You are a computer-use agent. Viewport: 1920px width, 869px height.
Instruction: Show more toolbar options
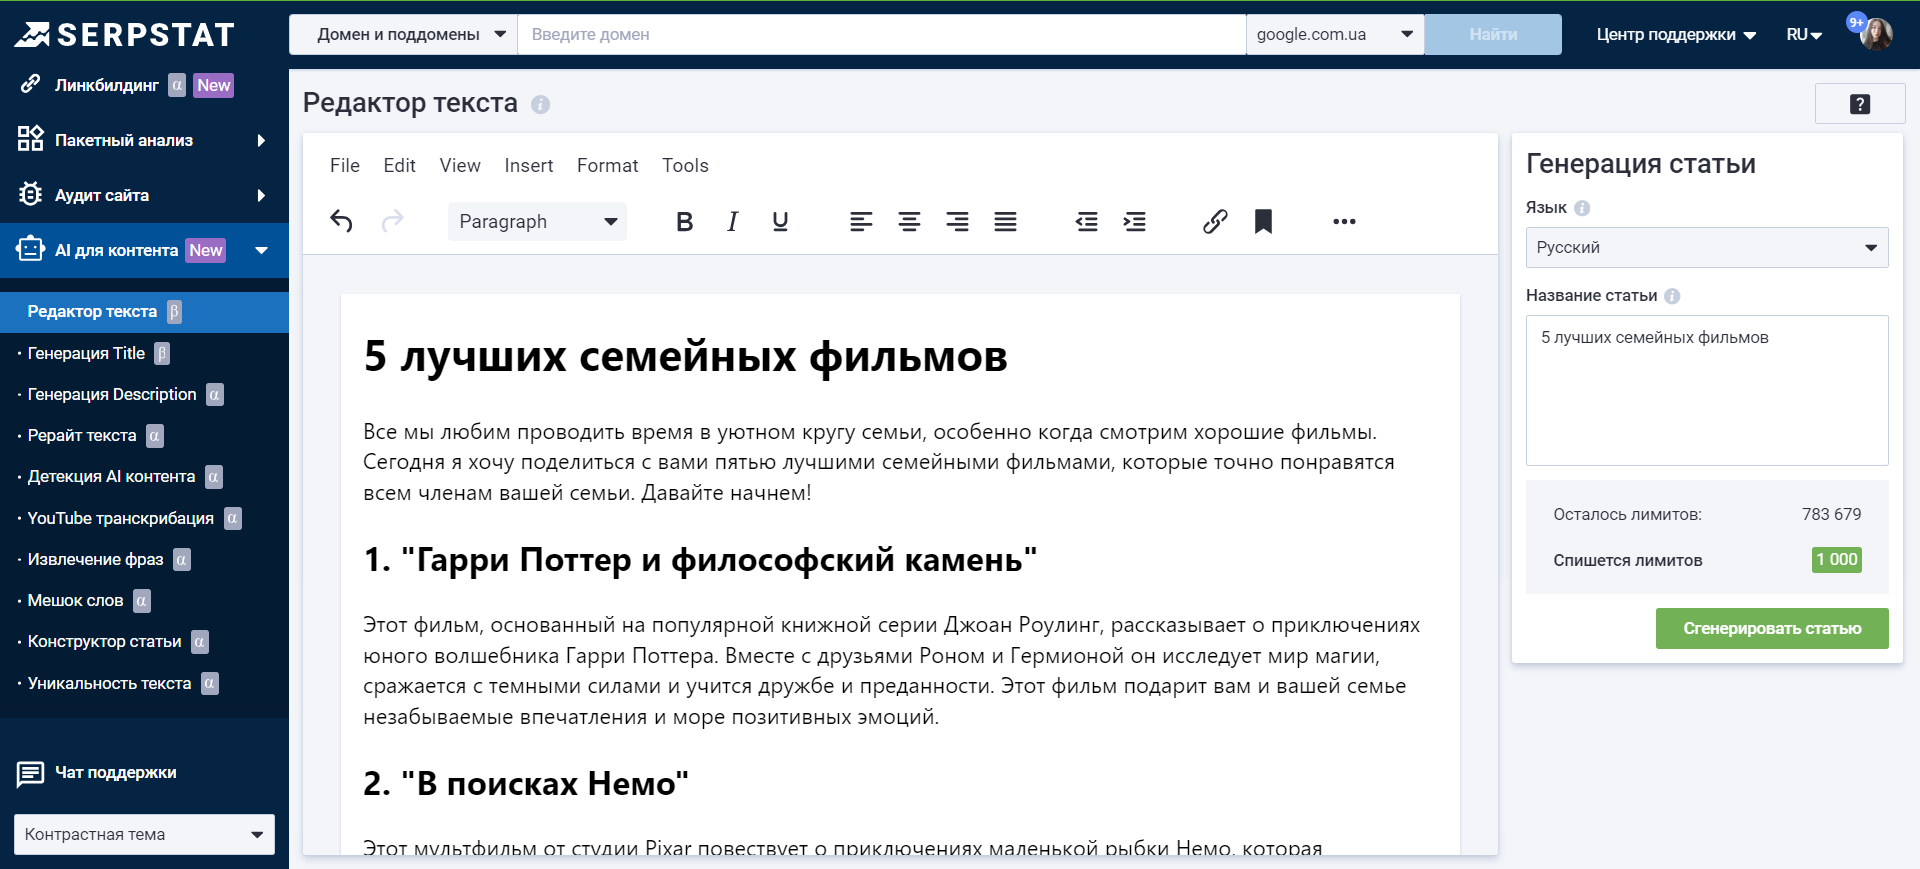(x=1344, y=221)
